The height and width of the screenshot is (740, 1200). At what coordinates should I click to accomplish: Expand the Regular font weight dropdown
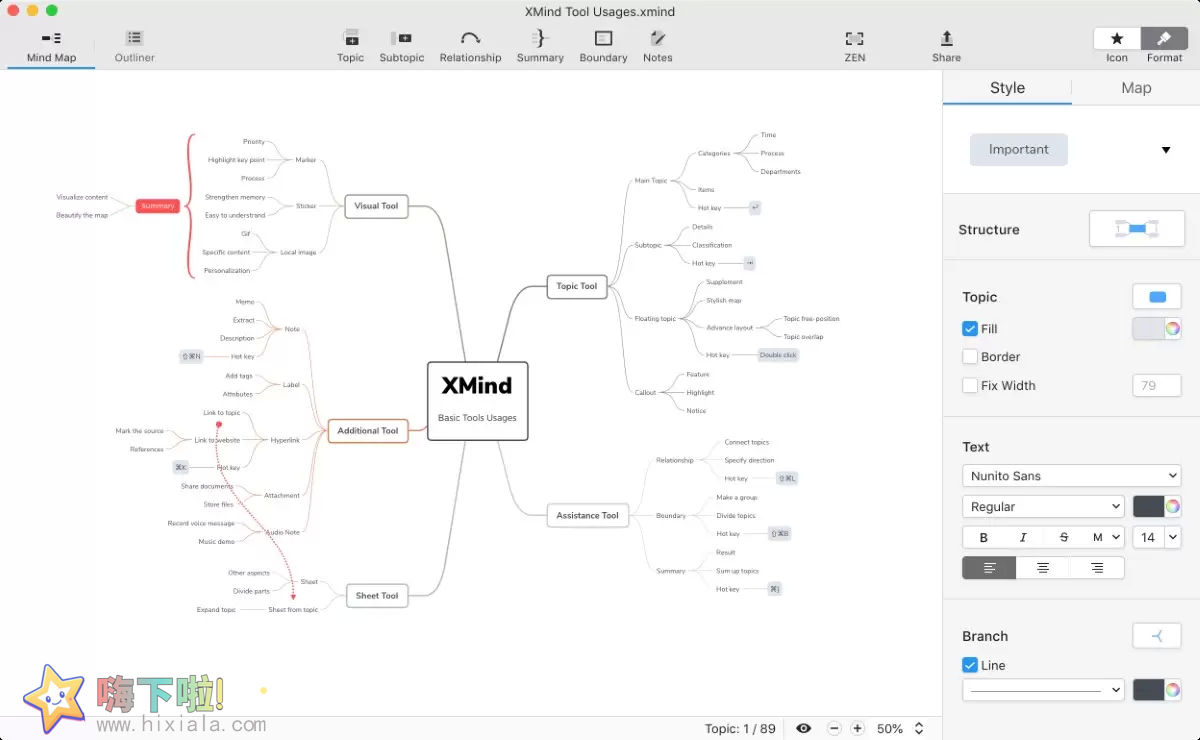tap(1043, 507)
